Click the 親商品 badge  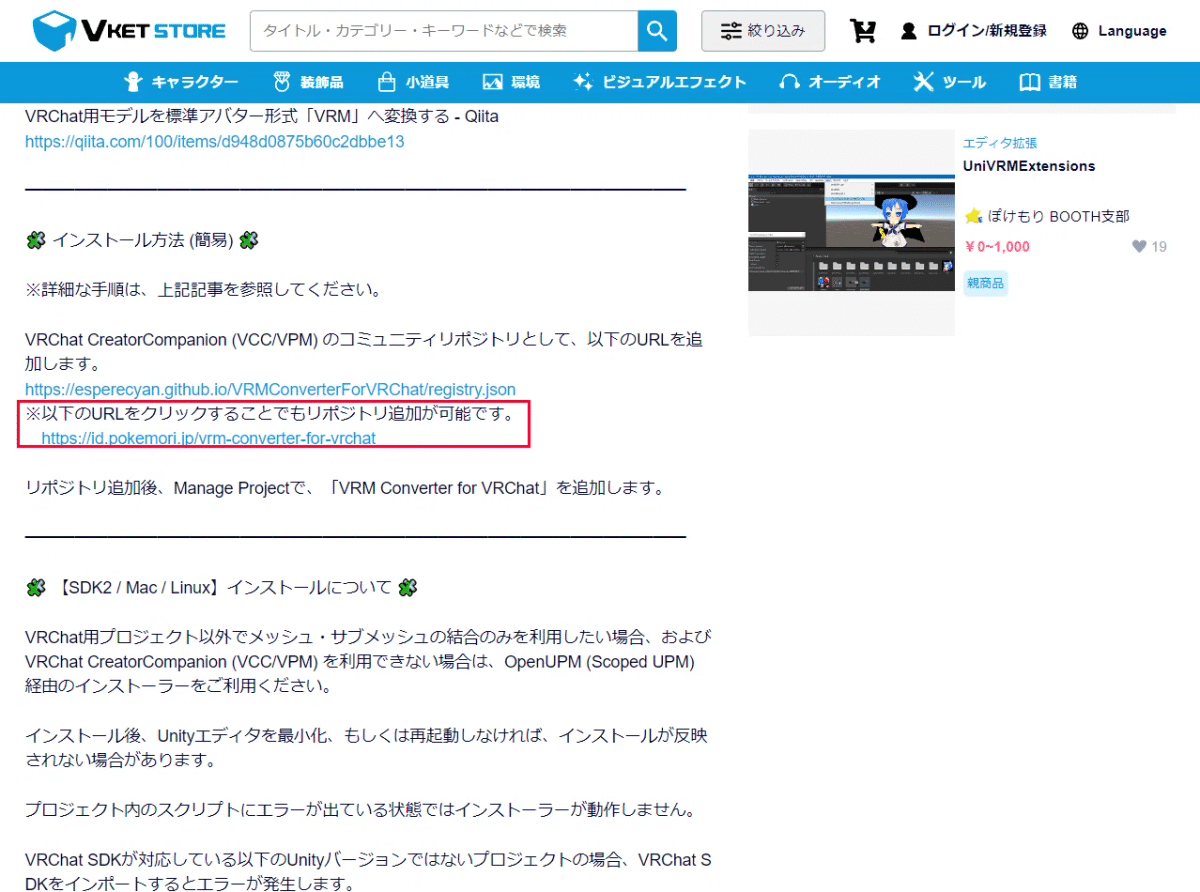coord(986,283)
